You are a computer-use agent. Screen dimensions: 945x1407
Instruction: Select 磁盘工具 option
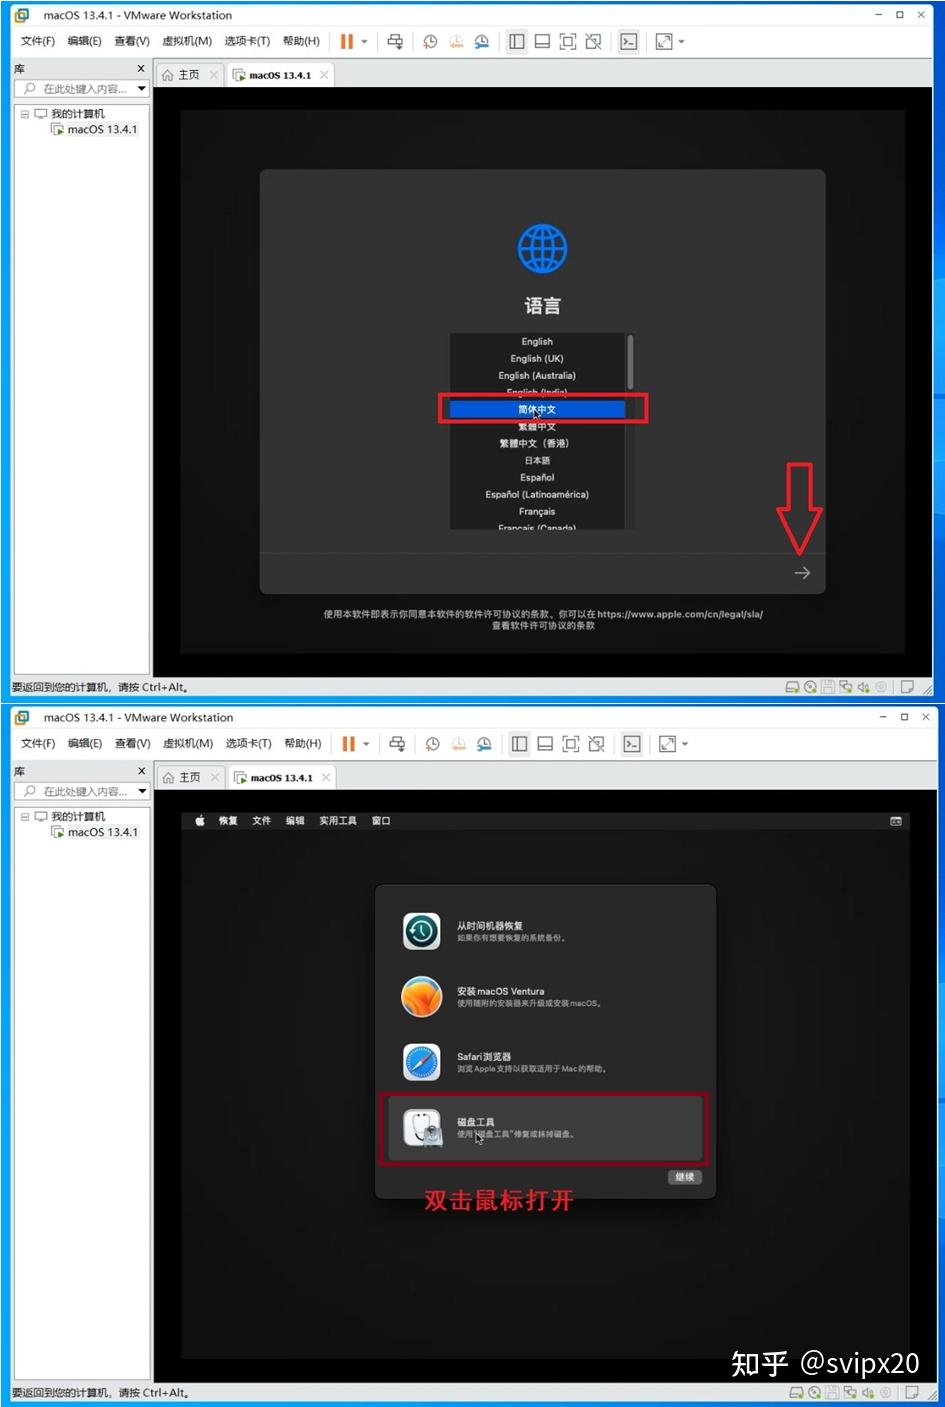pyautogui.click(x=545, y=1128)
